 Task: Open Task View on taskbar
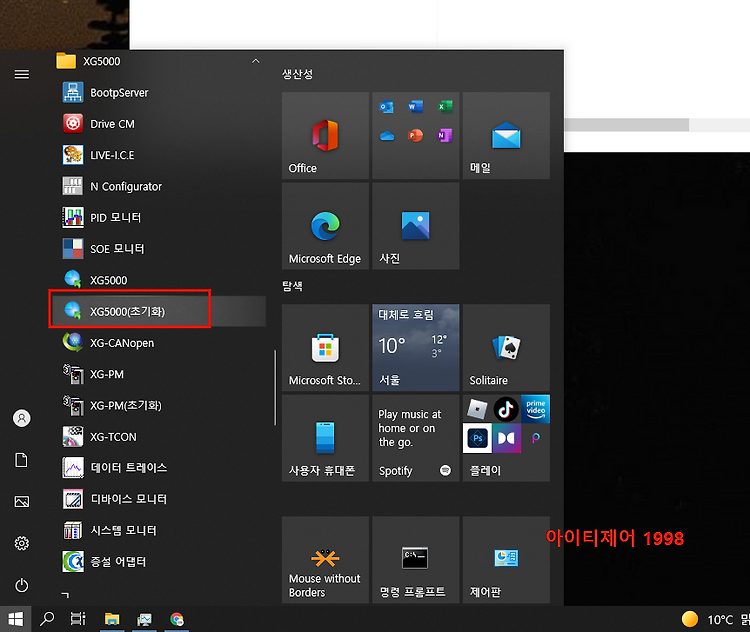(78, 619)
